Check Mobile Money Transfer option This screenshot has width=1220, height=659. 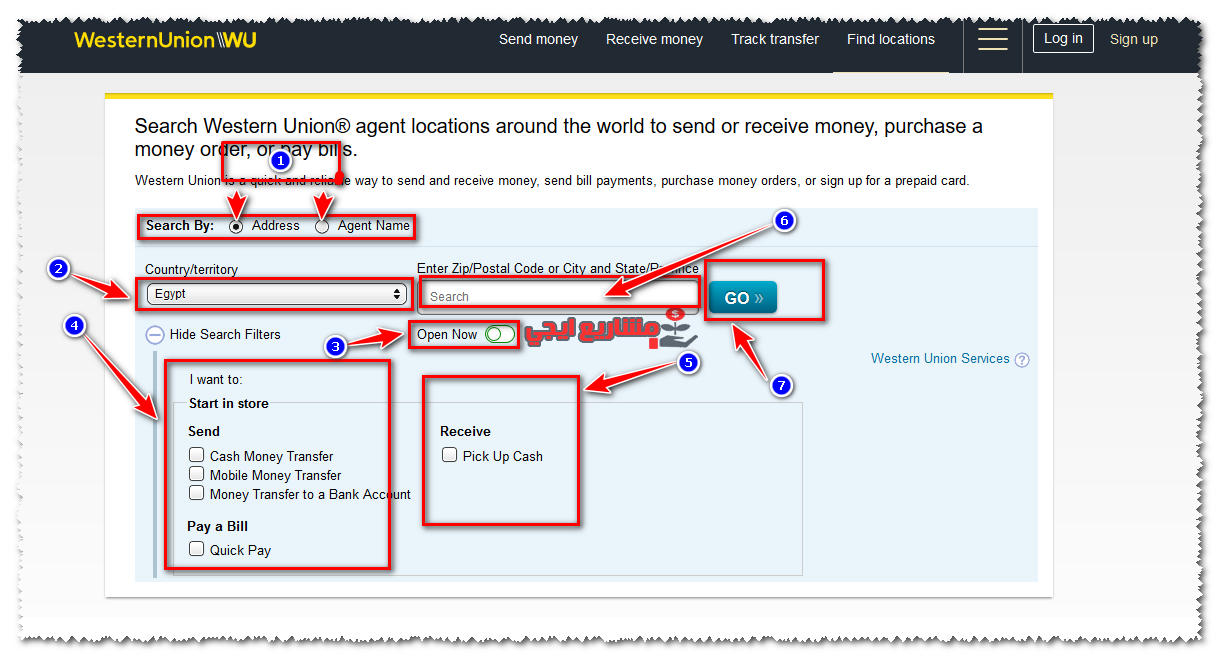pyautogui.click(x=197, y=474)
